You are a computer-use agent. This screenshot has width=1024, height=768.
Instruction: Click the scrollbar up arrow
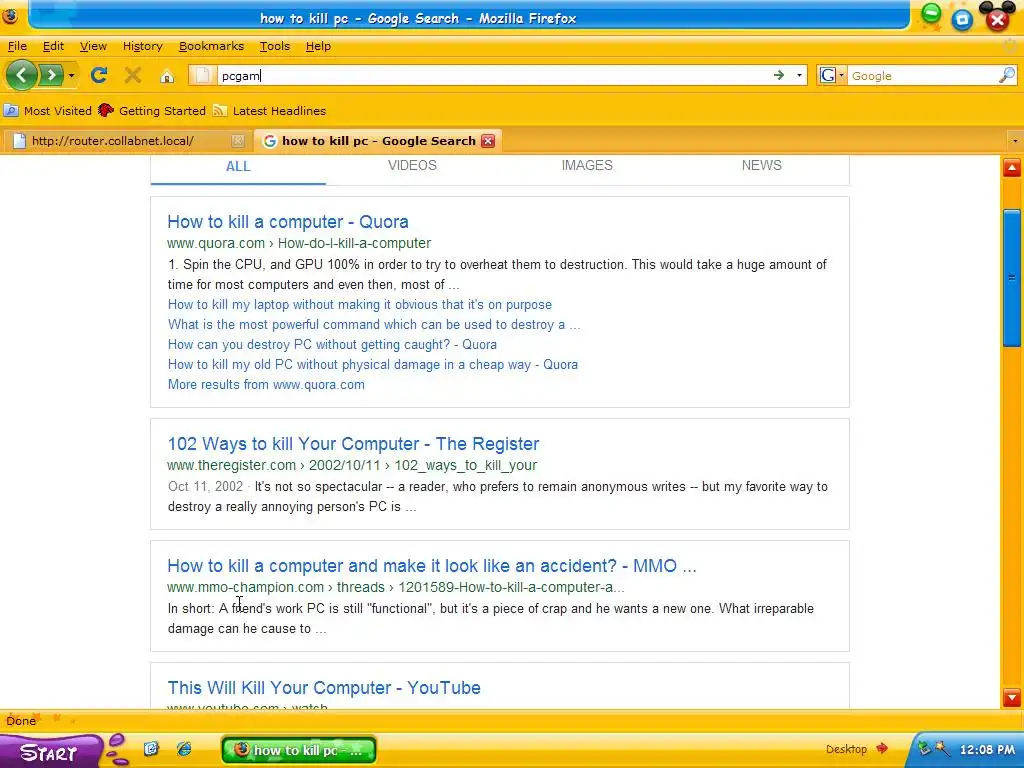pyautogui.click(x=1012, y=168)
